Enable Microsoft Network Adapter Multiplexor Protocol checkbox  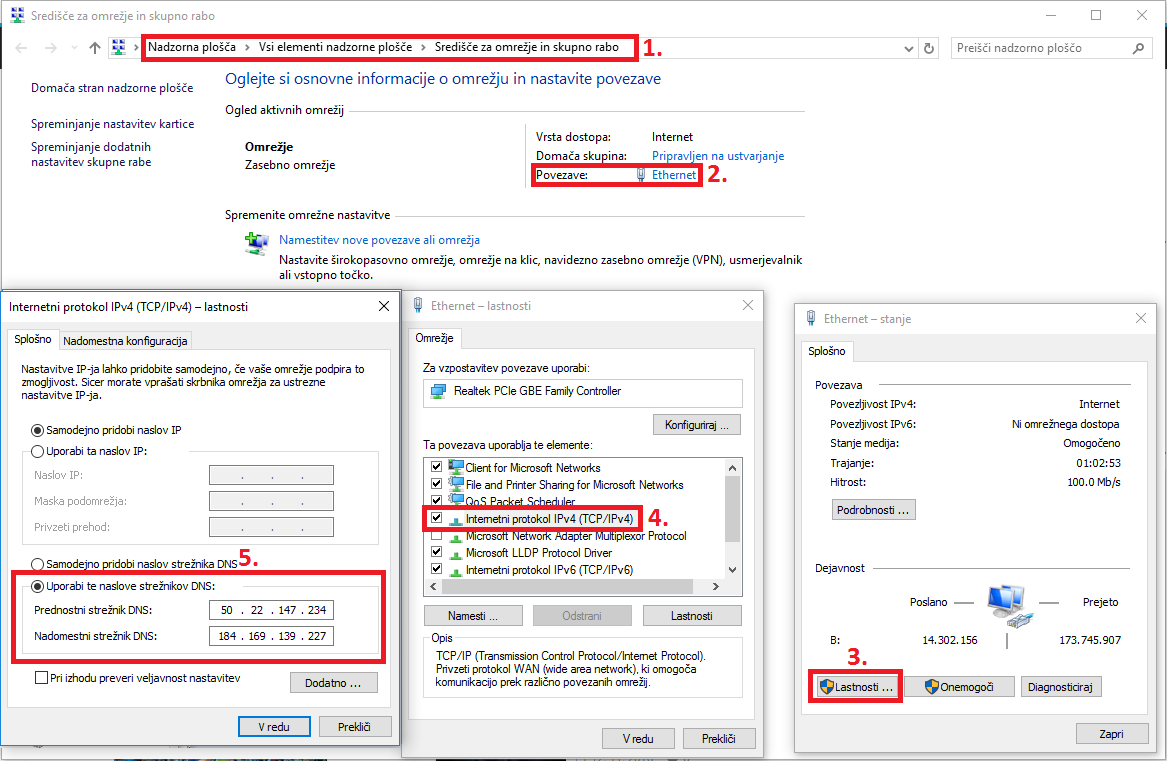[435, 536]
